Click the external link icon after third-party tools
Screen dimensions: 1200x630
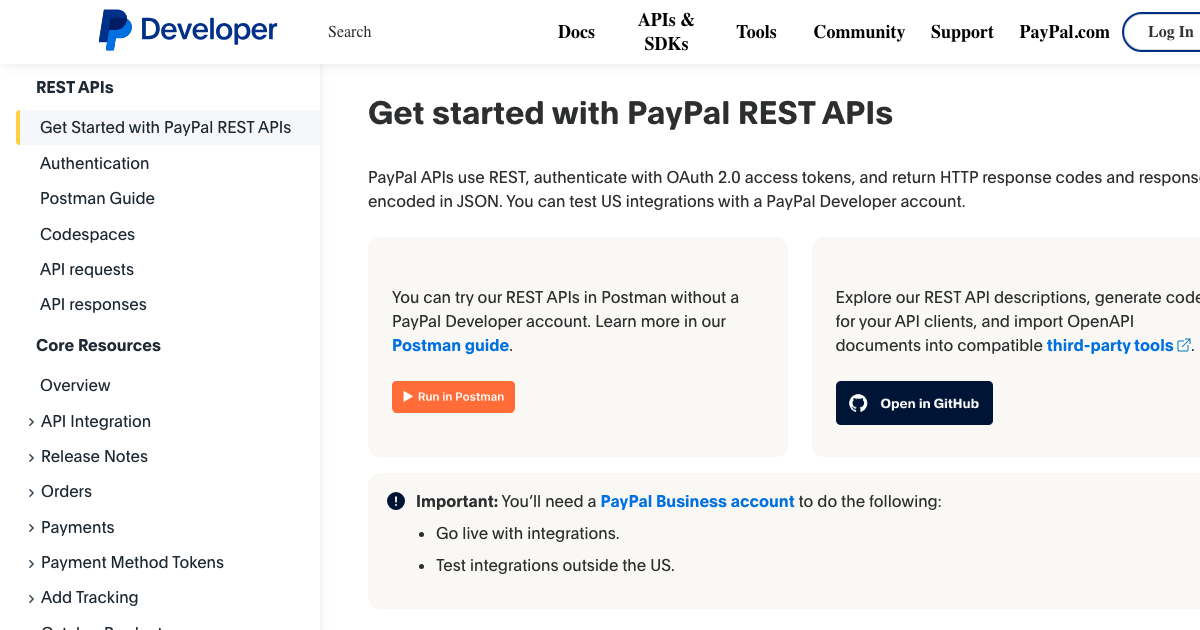click(x=1184, y=344)
